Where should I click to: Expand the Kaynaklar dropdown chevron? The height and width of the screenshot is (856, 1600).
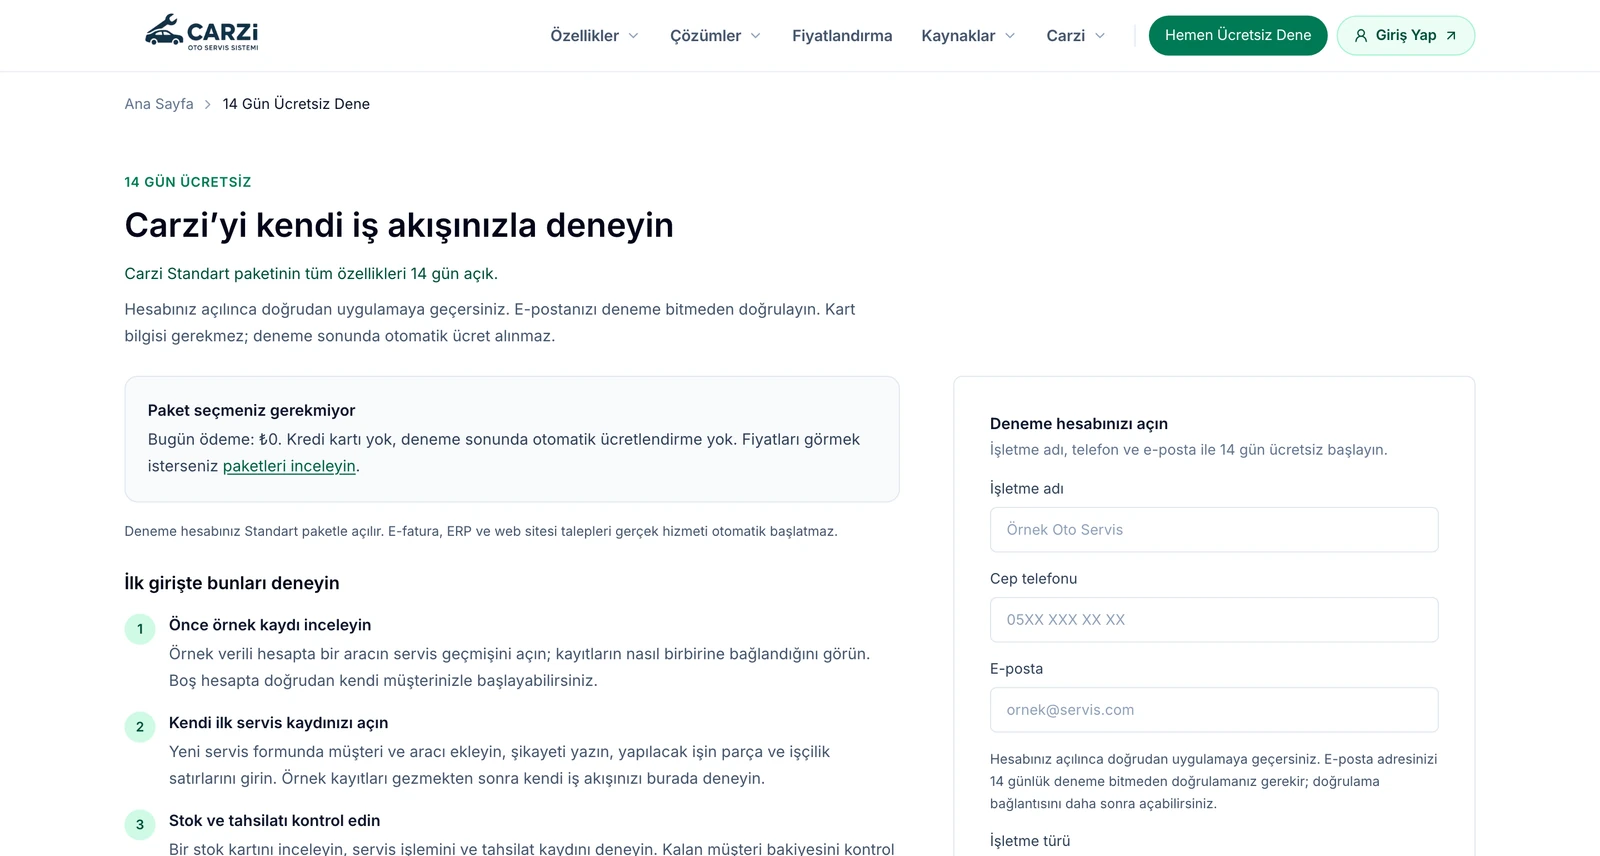[1010, 36]
